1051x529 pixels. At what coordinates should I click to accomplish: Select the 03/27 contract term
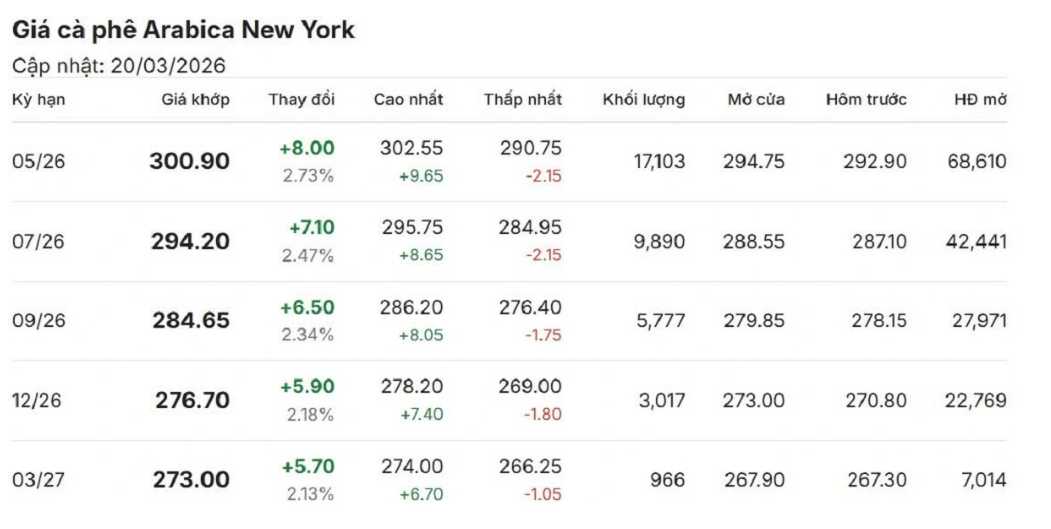coord(38,480)
